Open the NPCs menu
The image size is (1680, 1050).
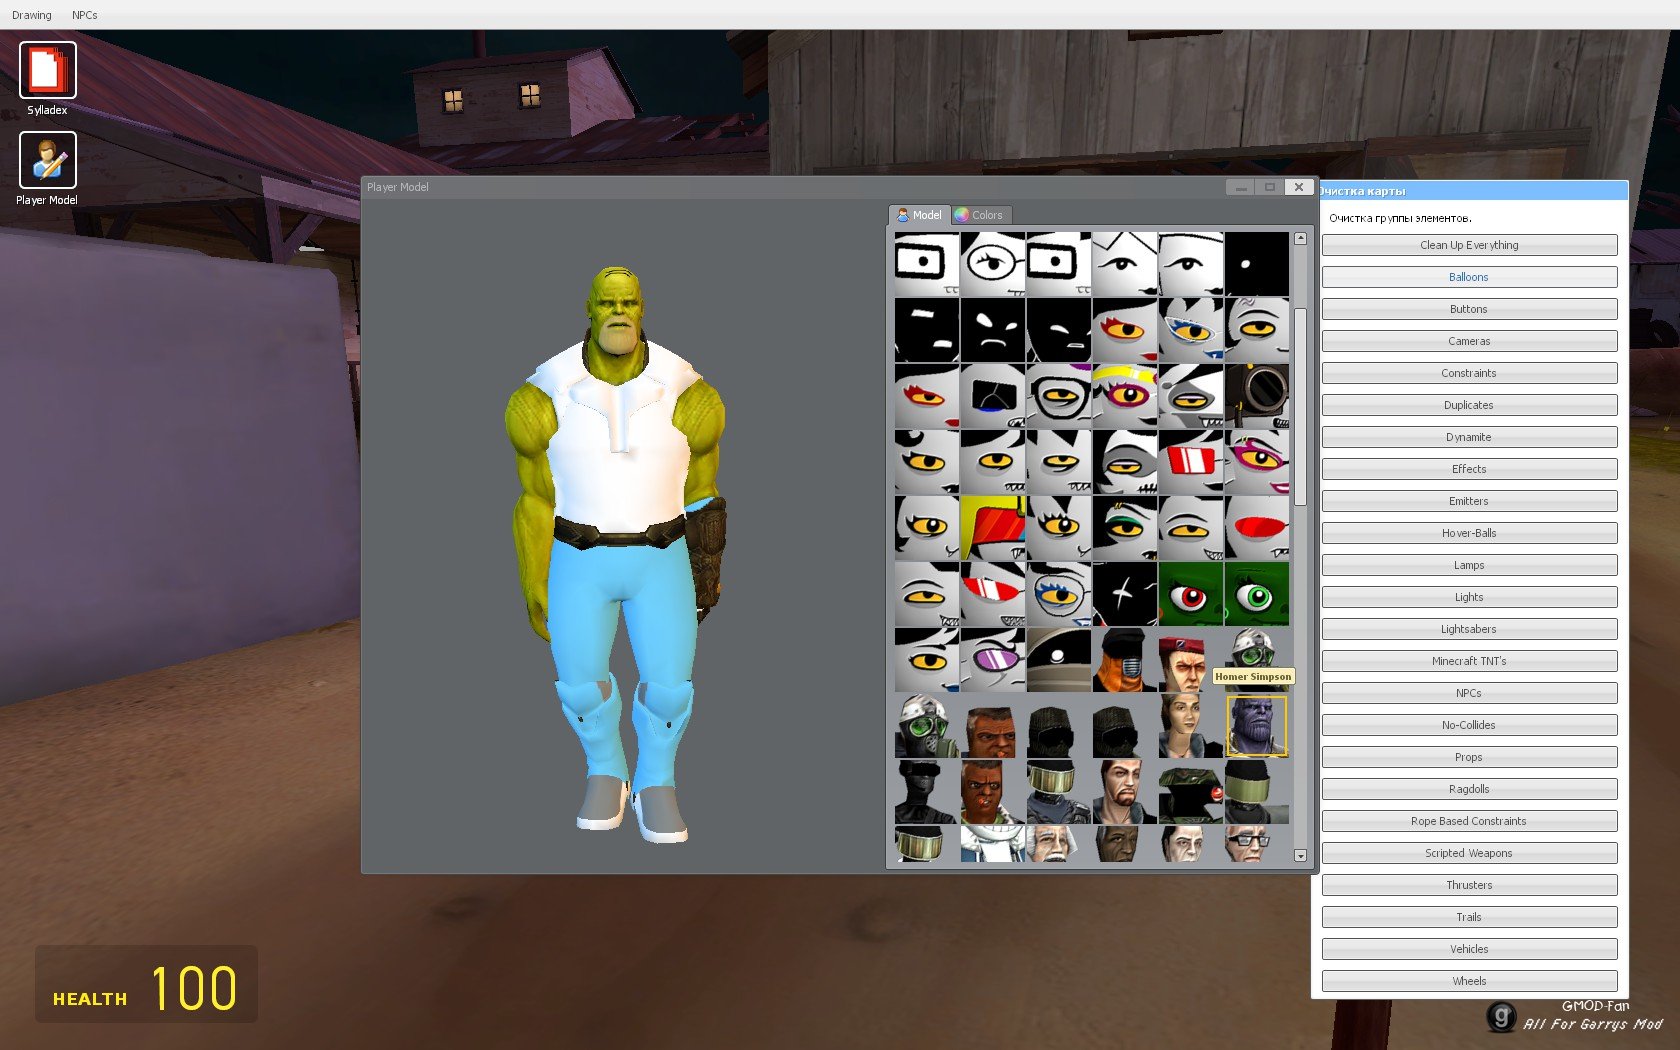(85, 15)
